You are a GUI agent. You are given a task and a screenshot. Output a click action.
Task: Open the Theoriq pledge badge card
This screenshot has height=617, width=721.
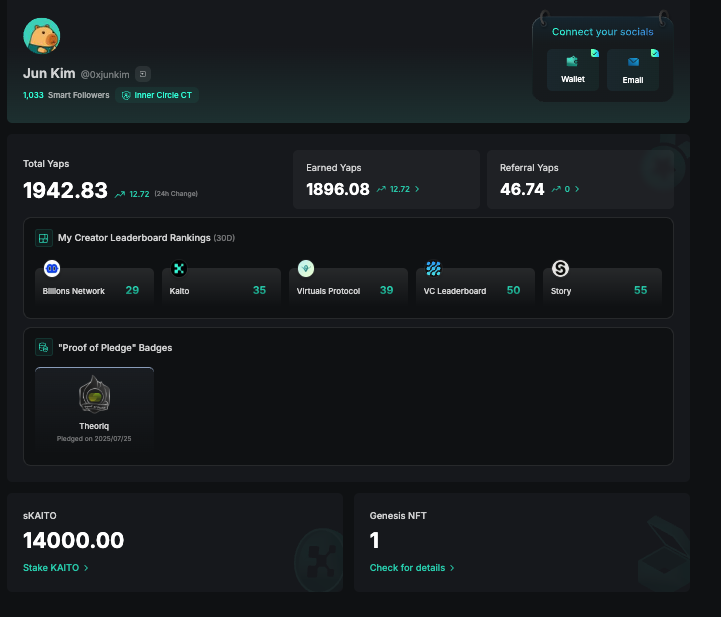[94, 408]
